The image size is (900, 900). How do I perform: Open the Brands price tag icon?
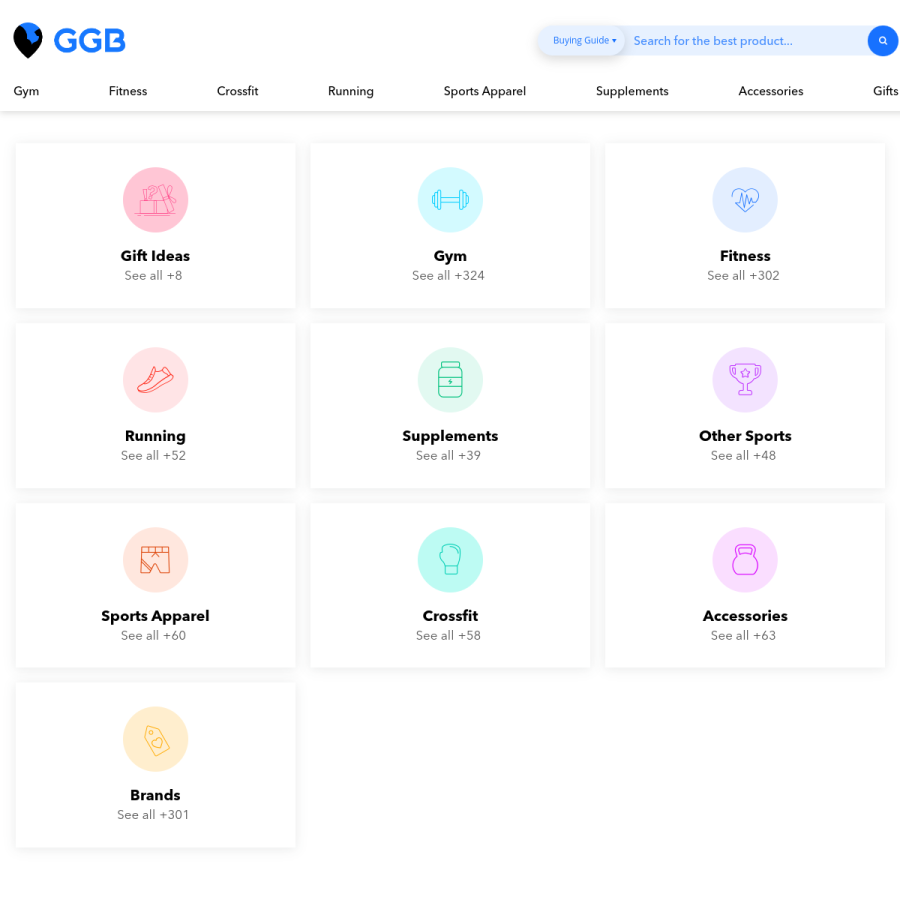(156, 739)
